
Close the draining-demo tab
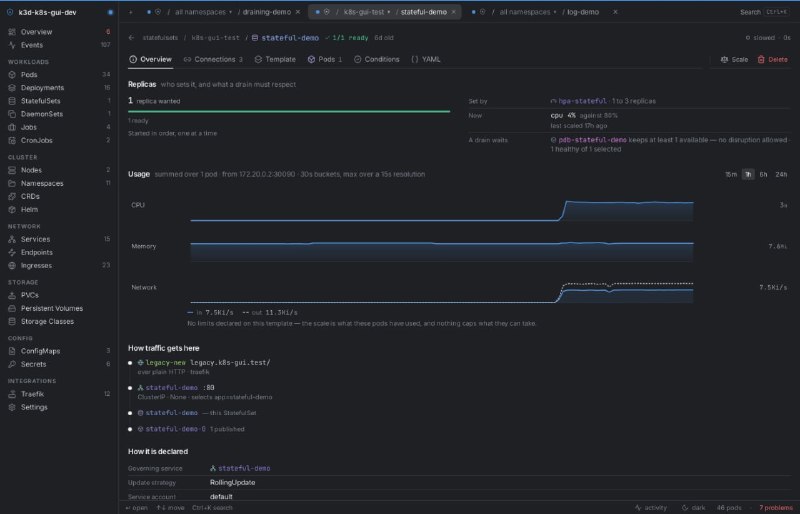[x=298, y=12]
